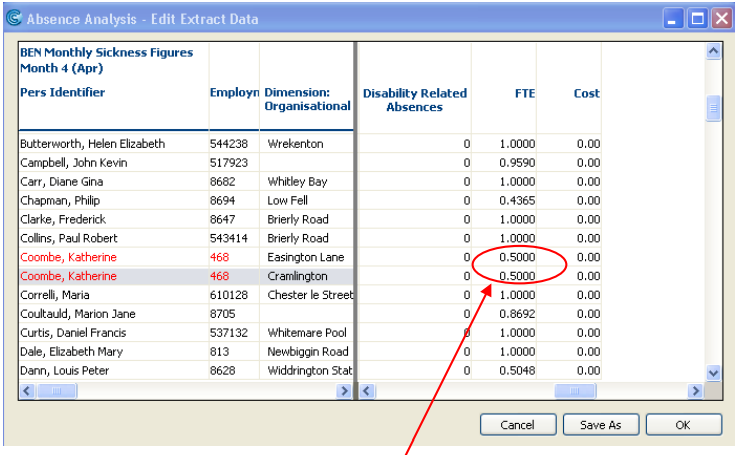Select FTE cell 0.4365 for Chapman, Philip
This screenshot has height=455, width=735.
point(517,201)
